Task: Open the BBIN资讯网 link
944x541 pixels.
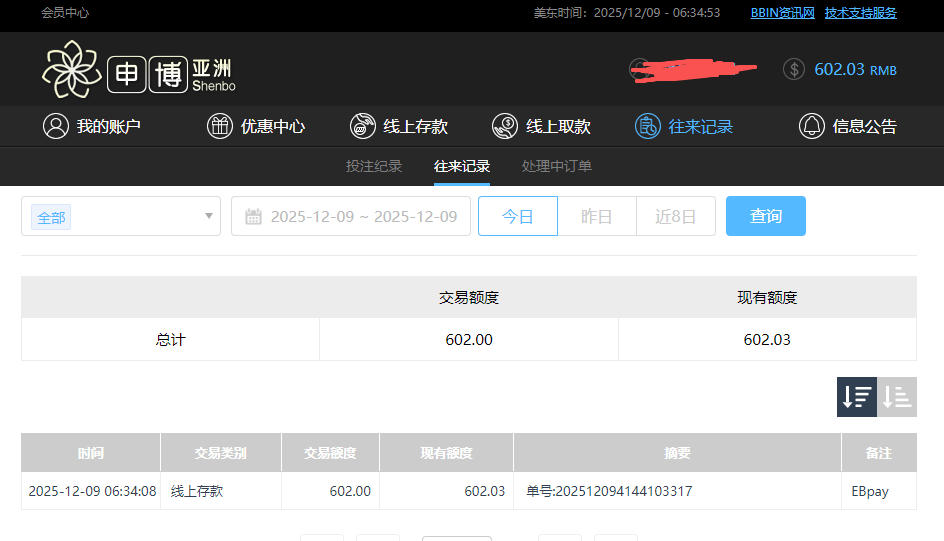Action: 783,13
